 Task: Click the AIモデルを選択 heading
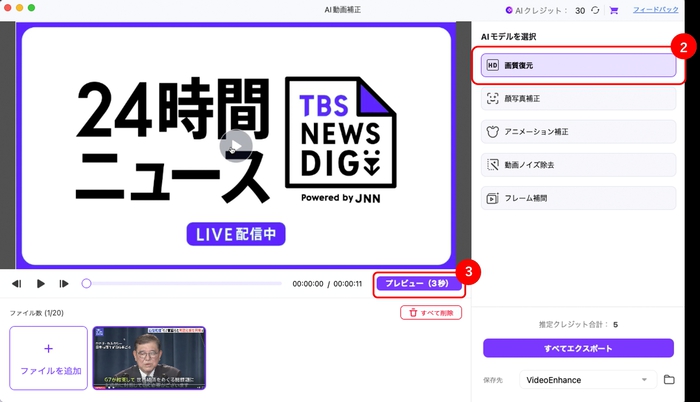coord(508,37)
